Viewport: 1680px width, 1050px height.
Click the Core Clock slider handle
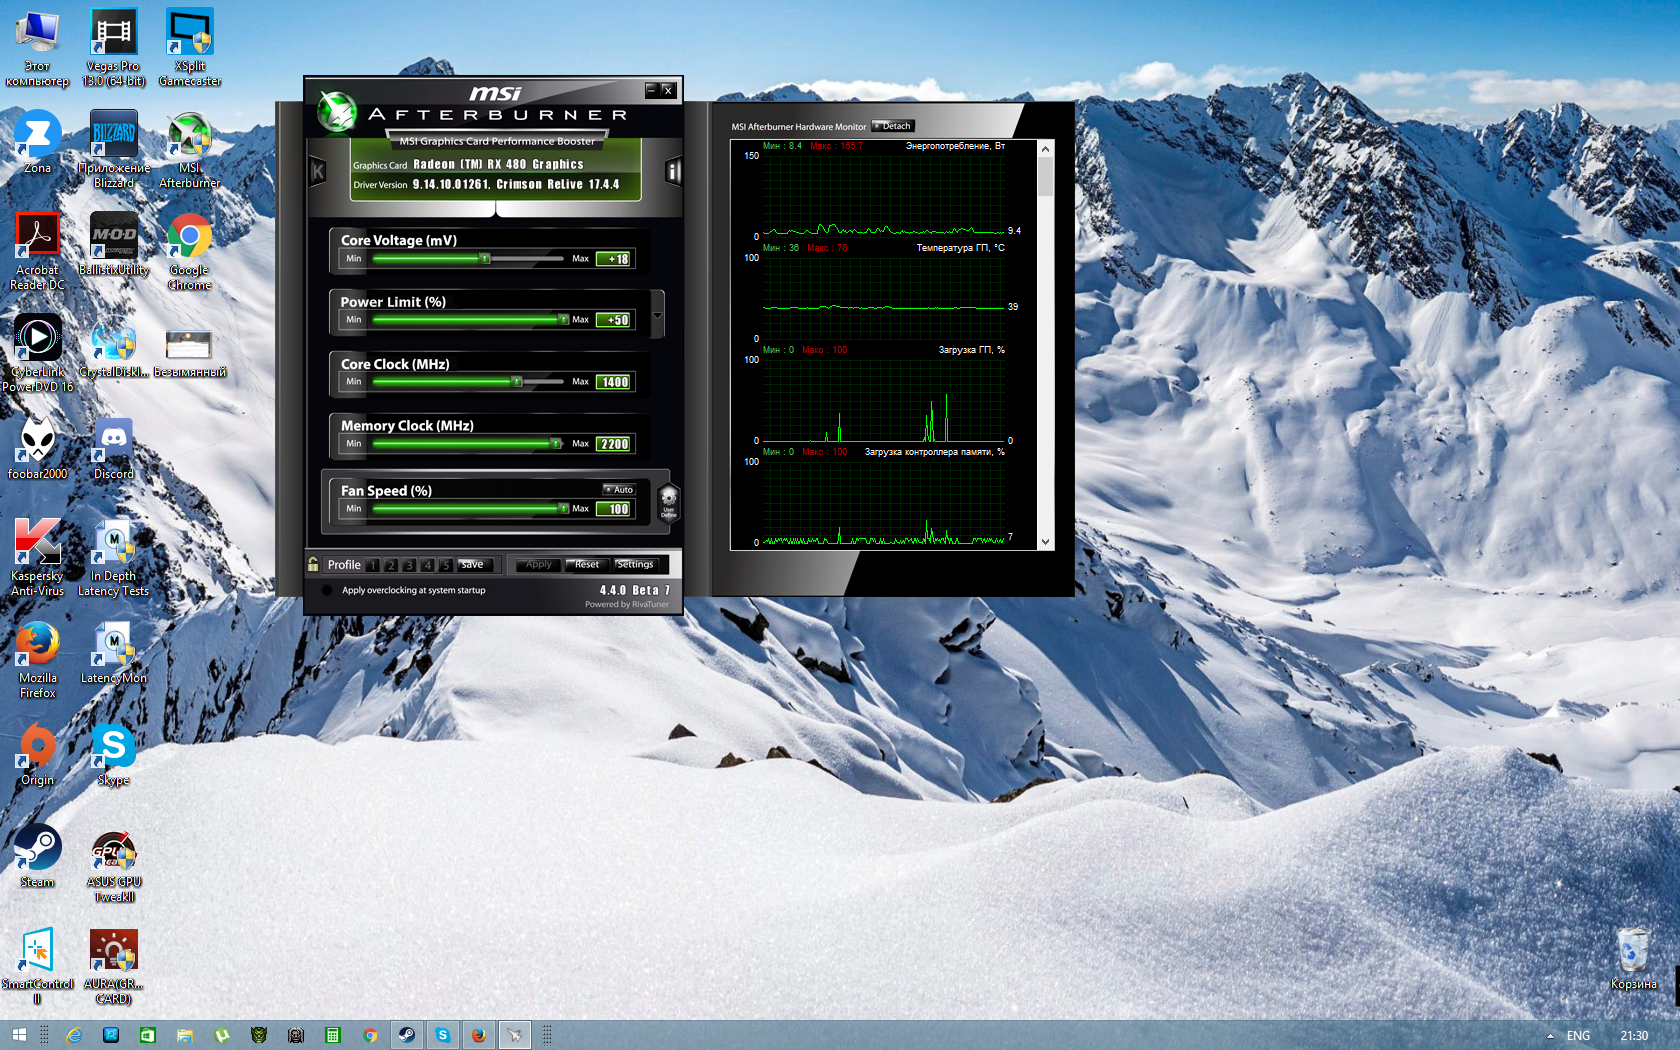click(x=517, y=382)
